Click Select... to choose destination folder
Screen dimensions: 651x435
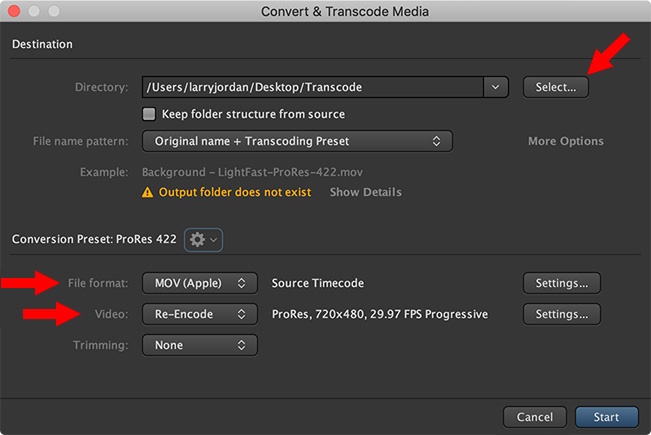[556, 87]
